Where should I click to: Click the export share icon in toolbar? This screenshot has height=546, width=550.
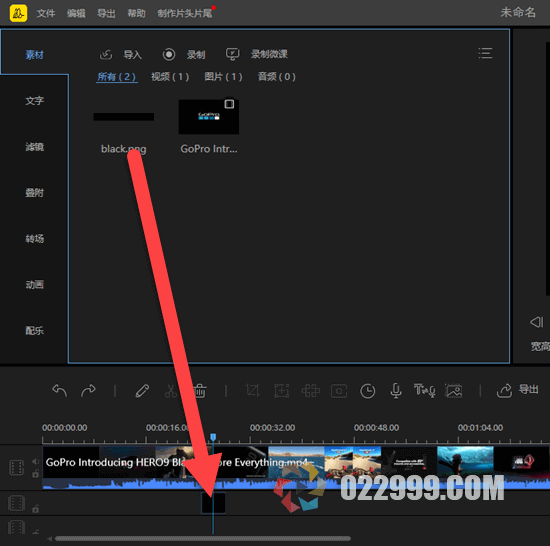click(x=504, y=390)
